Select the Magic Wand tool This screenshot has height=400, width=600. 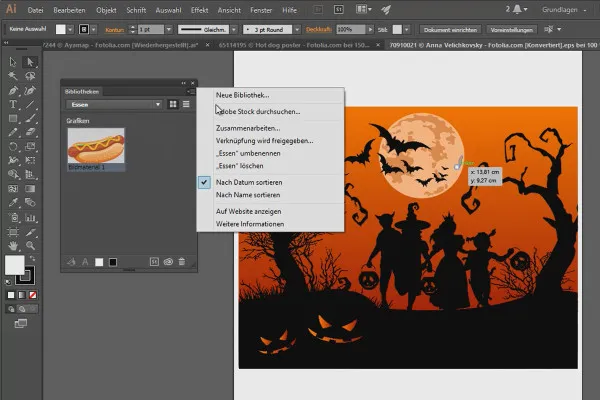click(13, 76)
